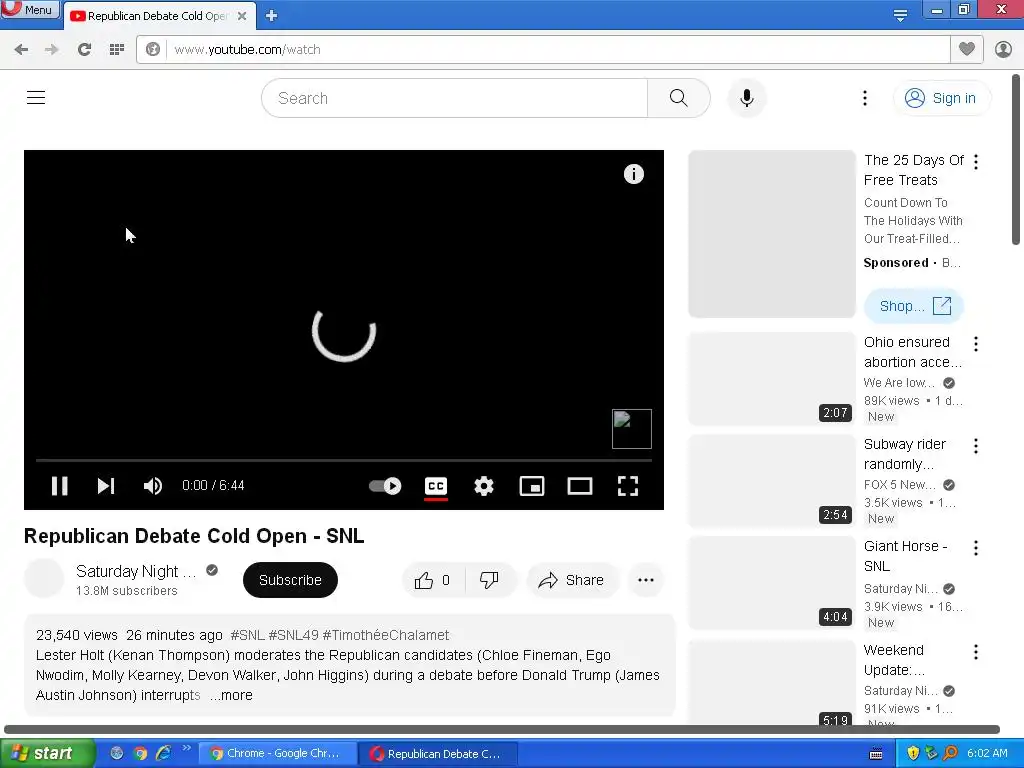The image size is (1024, 768).
Task: Open the #SNL hashtag link
Action: (x=248, y=635)
